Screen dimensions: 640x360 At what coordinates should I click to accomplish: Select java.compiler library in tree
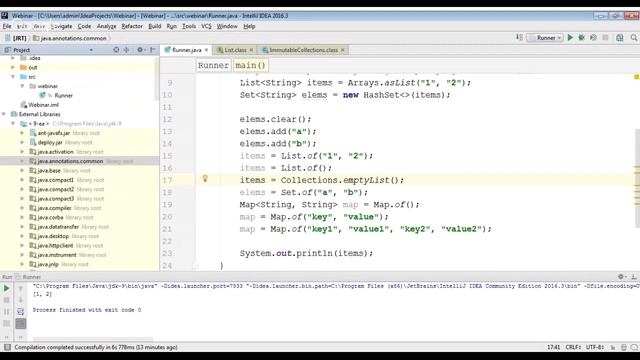tap(54, 208)
